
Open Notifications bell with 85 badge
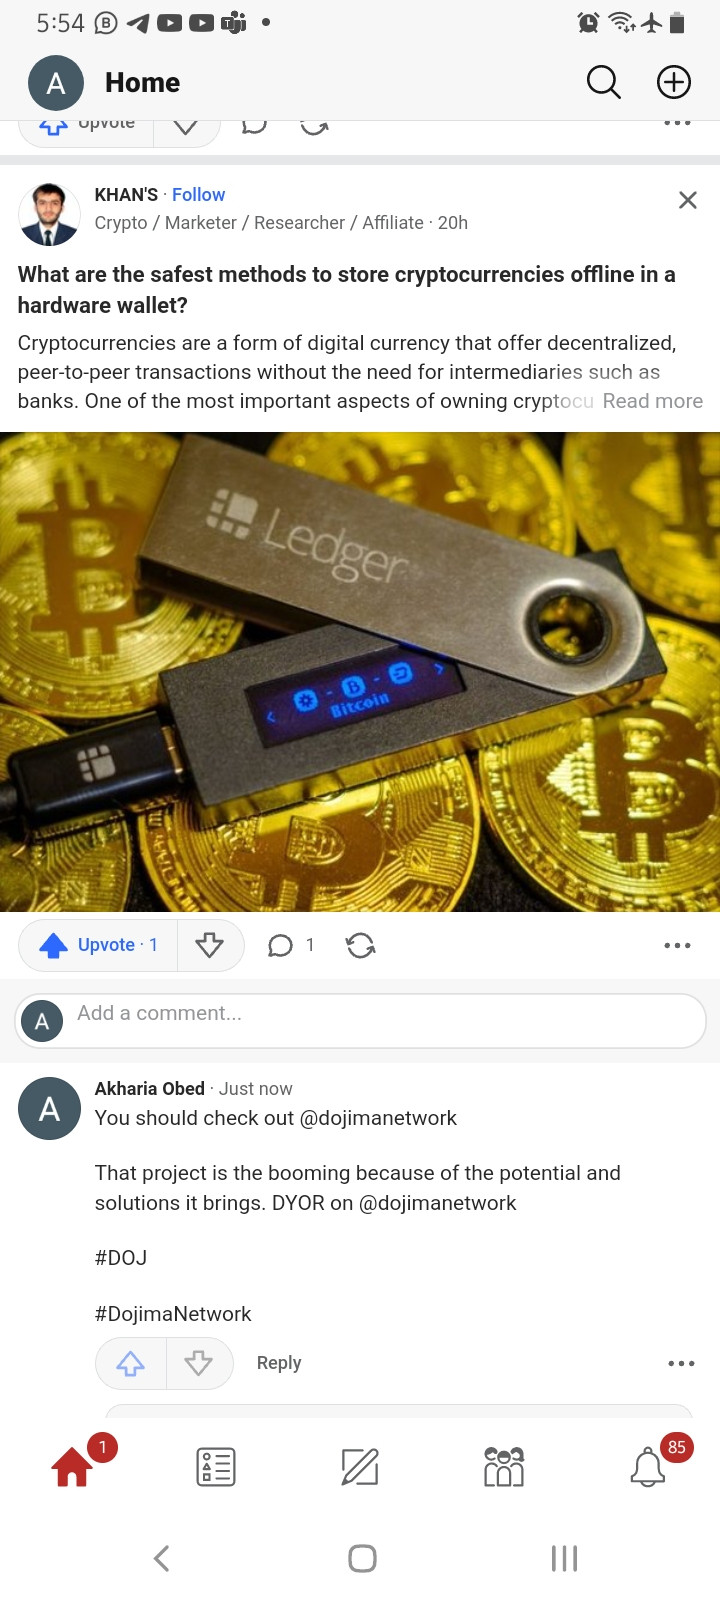(x=648, y=1467)
